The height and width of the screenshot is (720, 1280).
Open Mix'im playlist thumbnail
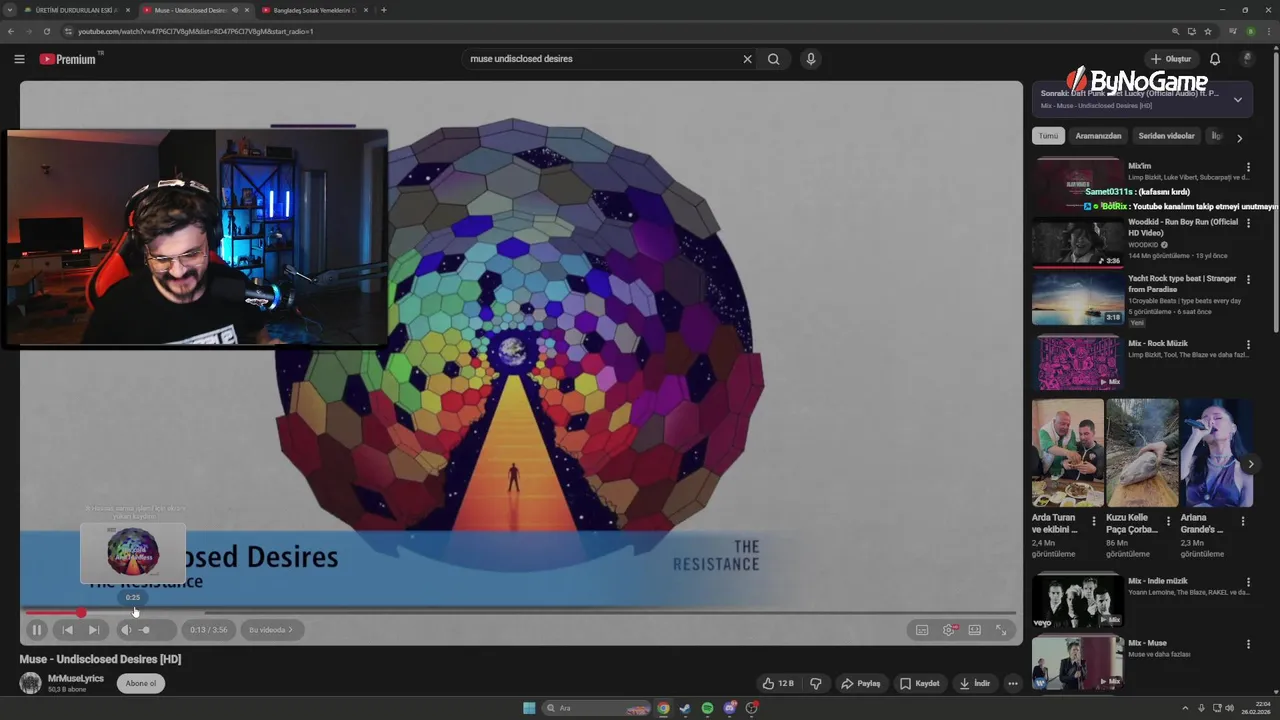[x=1078, y=184]
